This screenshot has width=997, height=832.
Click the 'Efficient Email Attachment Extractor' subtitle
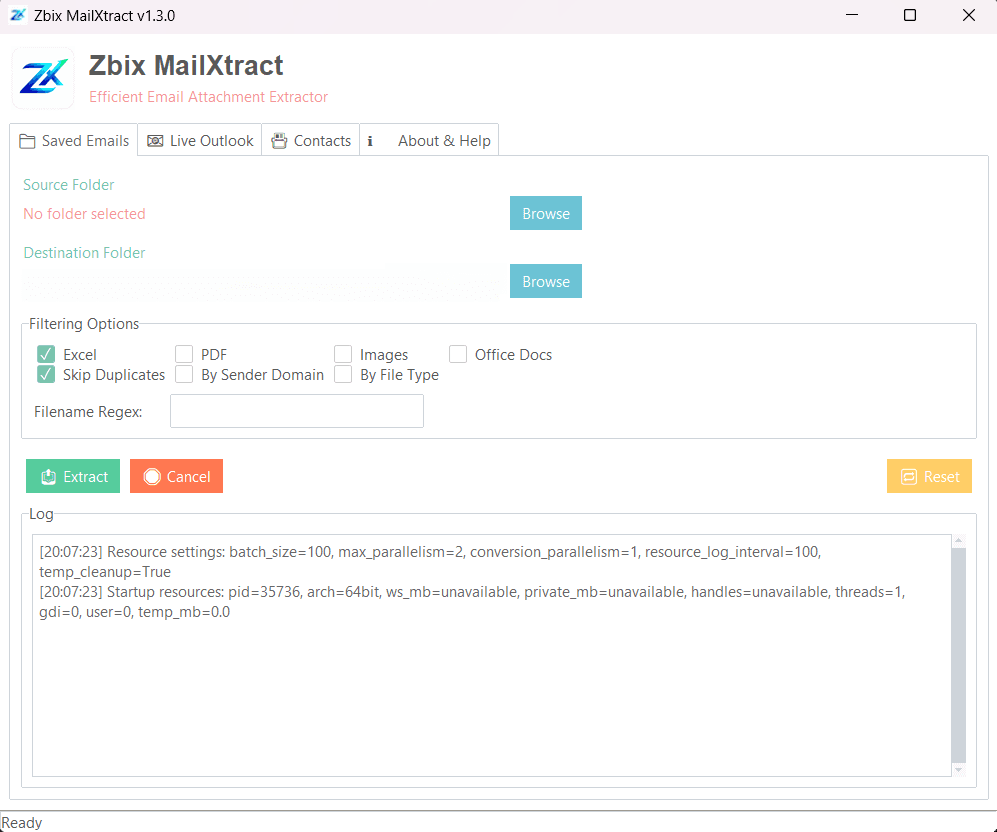[x=209, y=97]
